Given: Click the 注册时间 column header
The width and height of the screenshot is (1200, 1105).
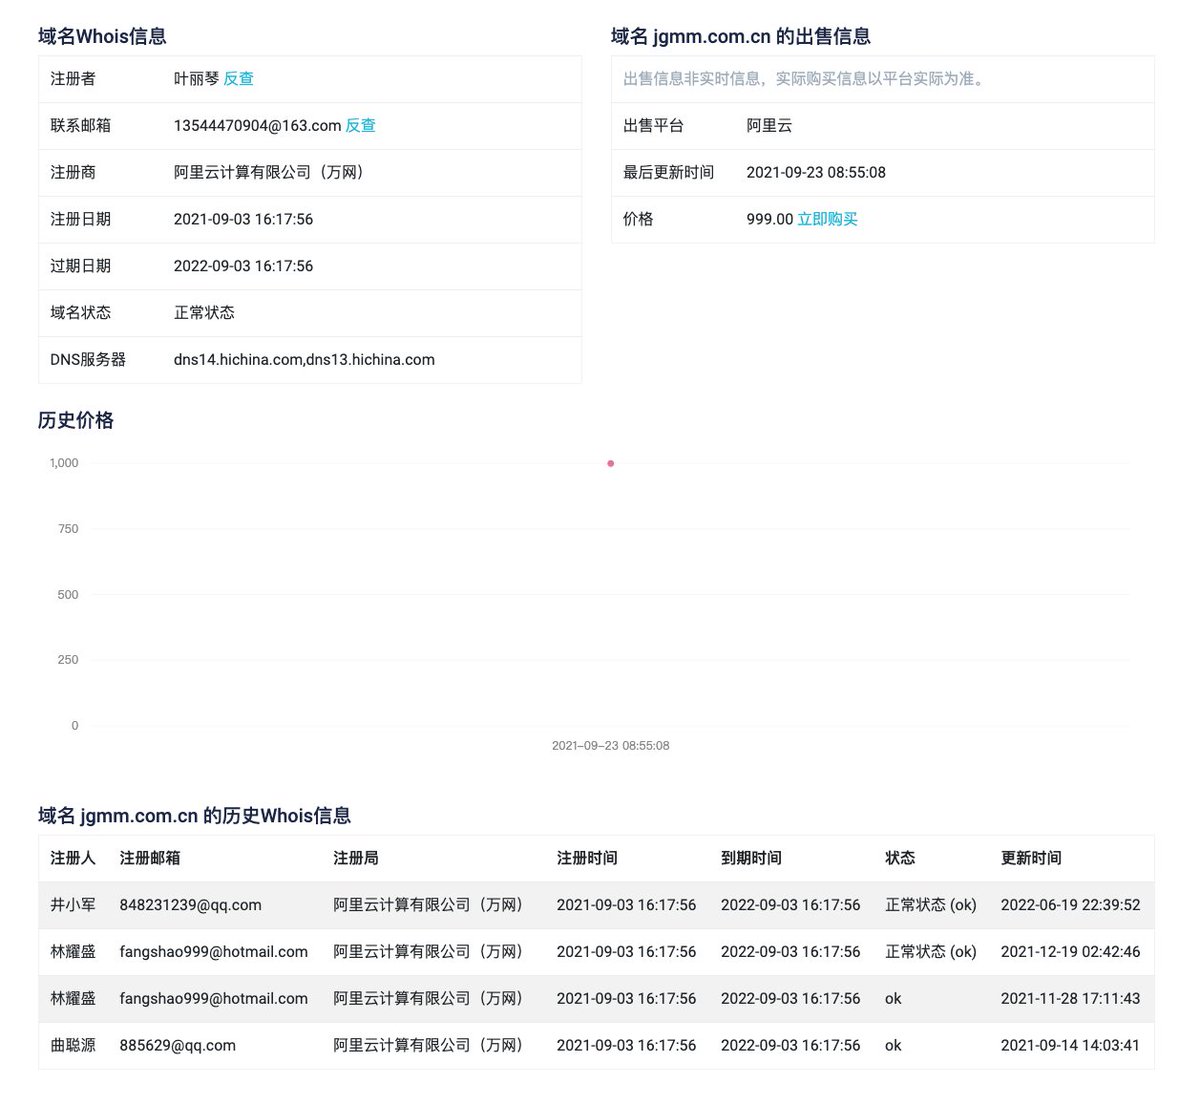Looking at the screenshot, I should (587, 858).
